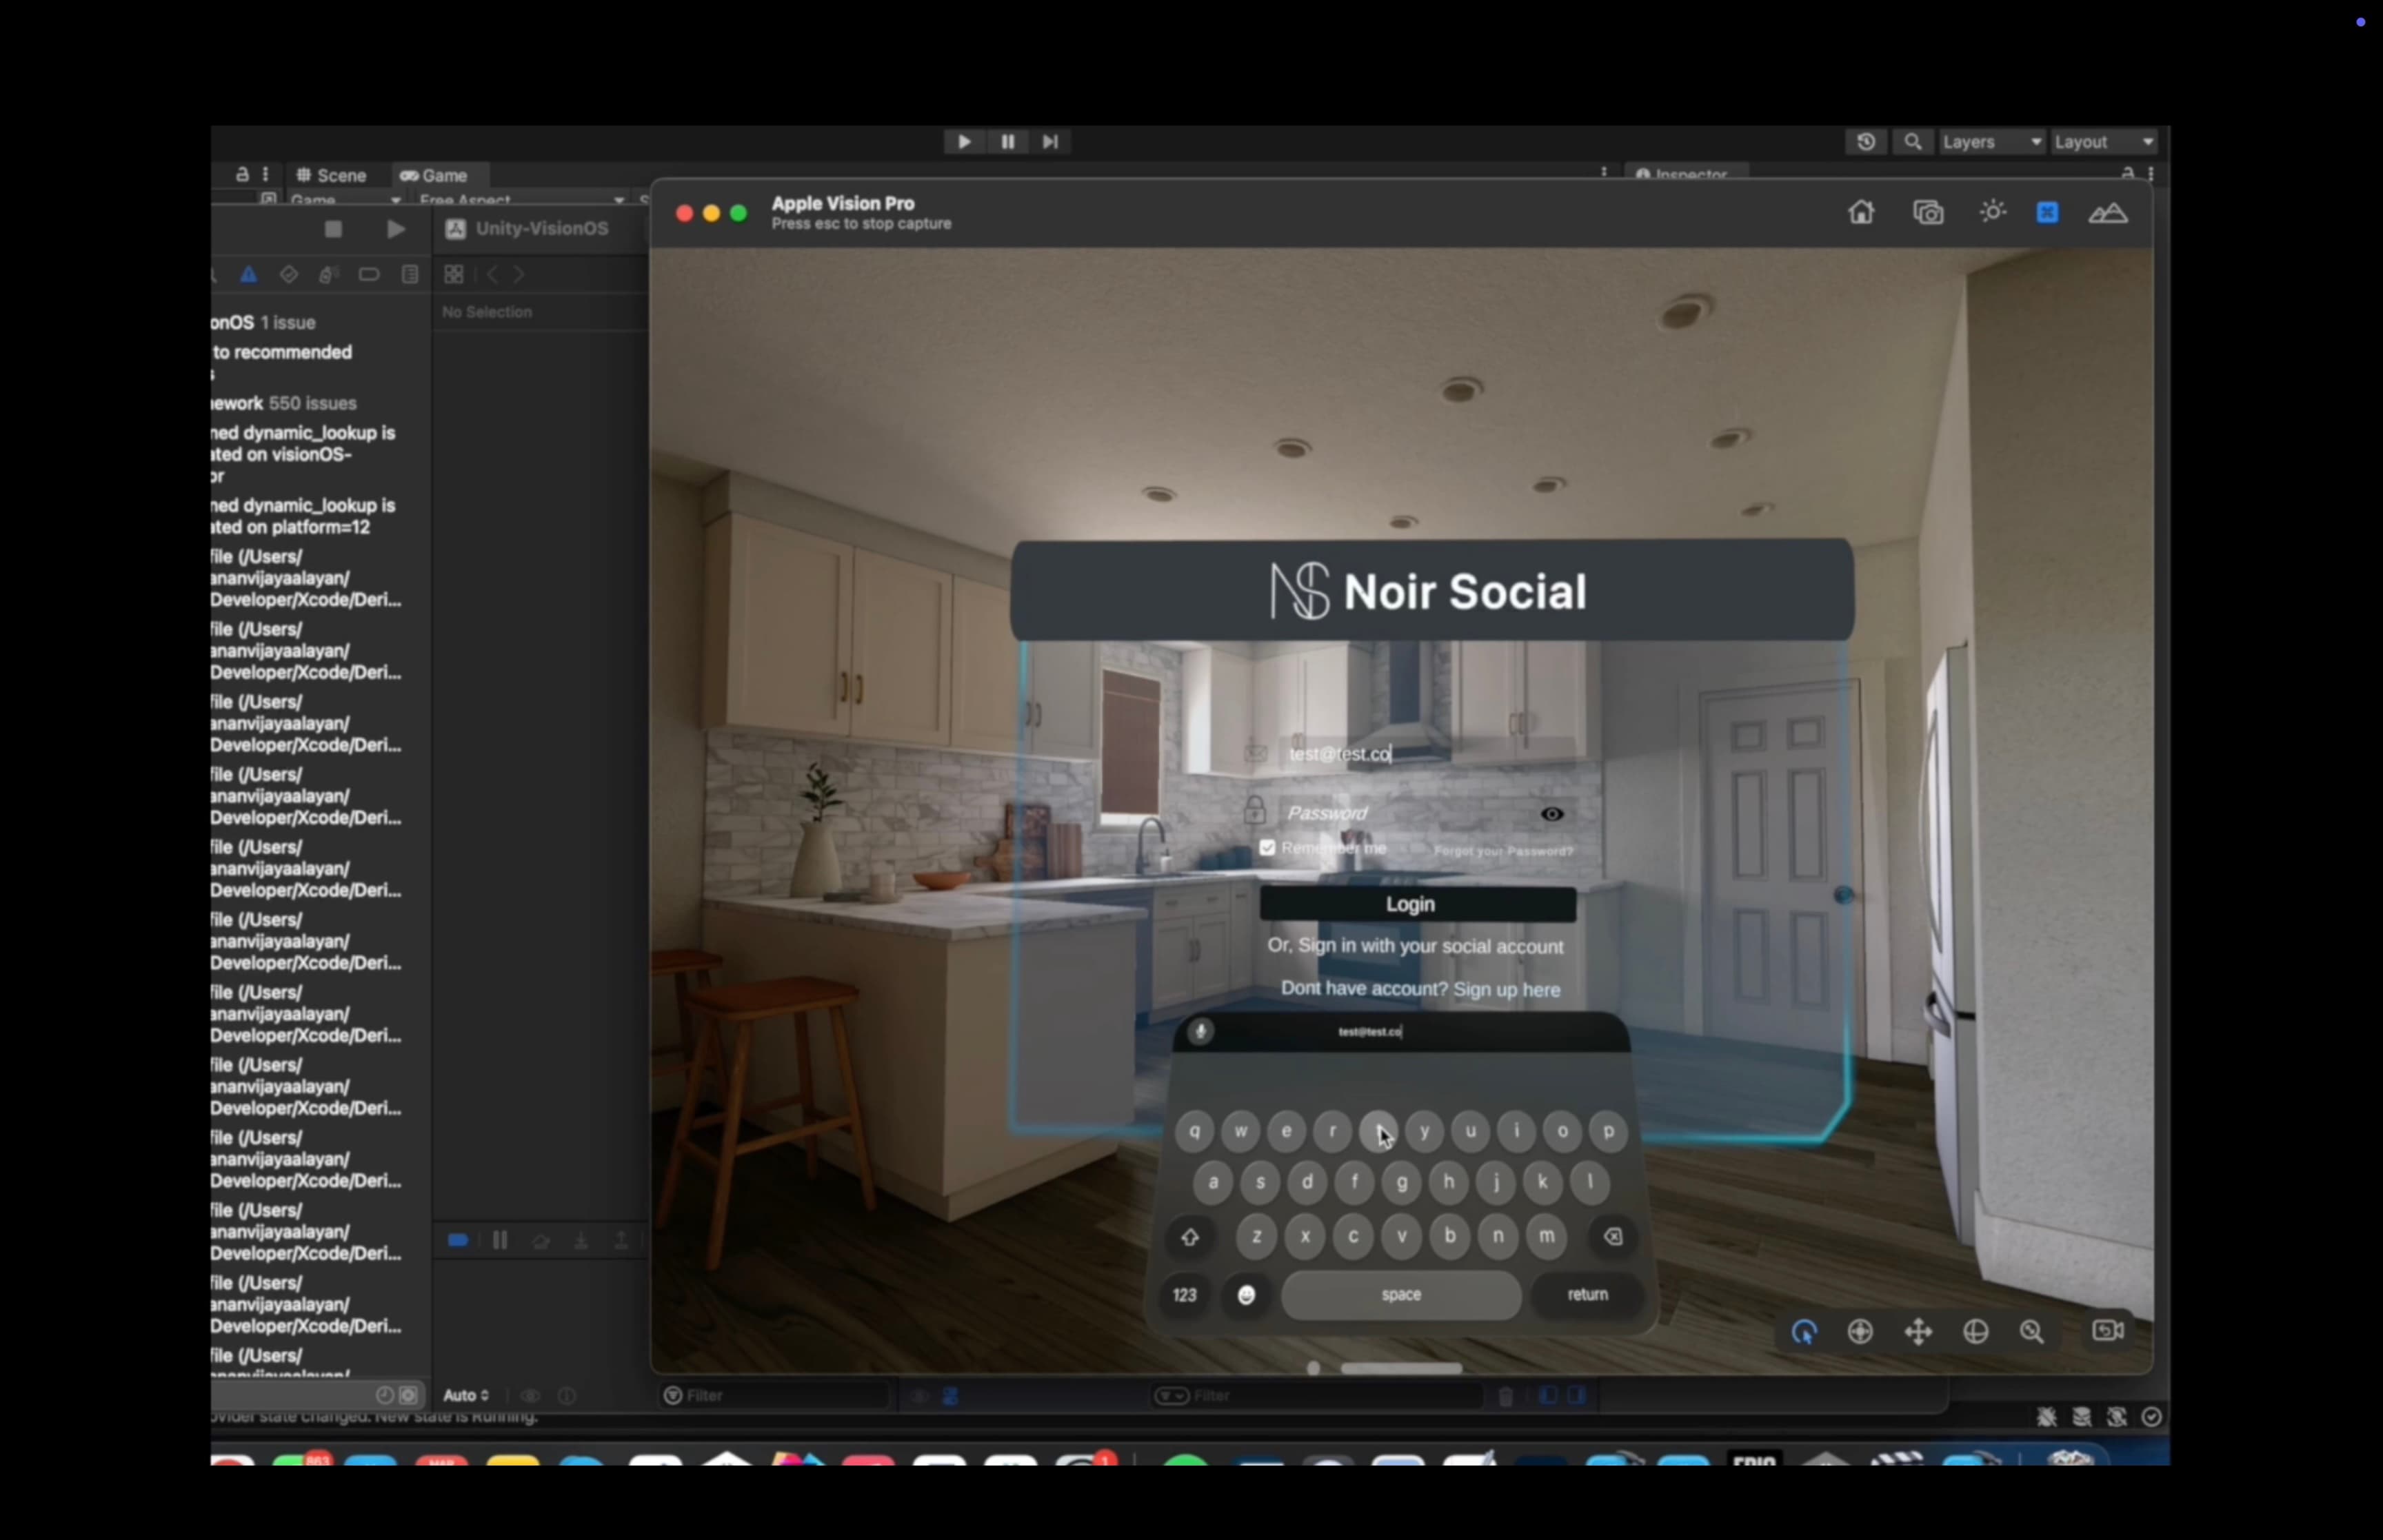This screenshot has width=2383, height=1540.
Task: Open the Inspector panel three-dot menu
Action: tap(2150, 174)
